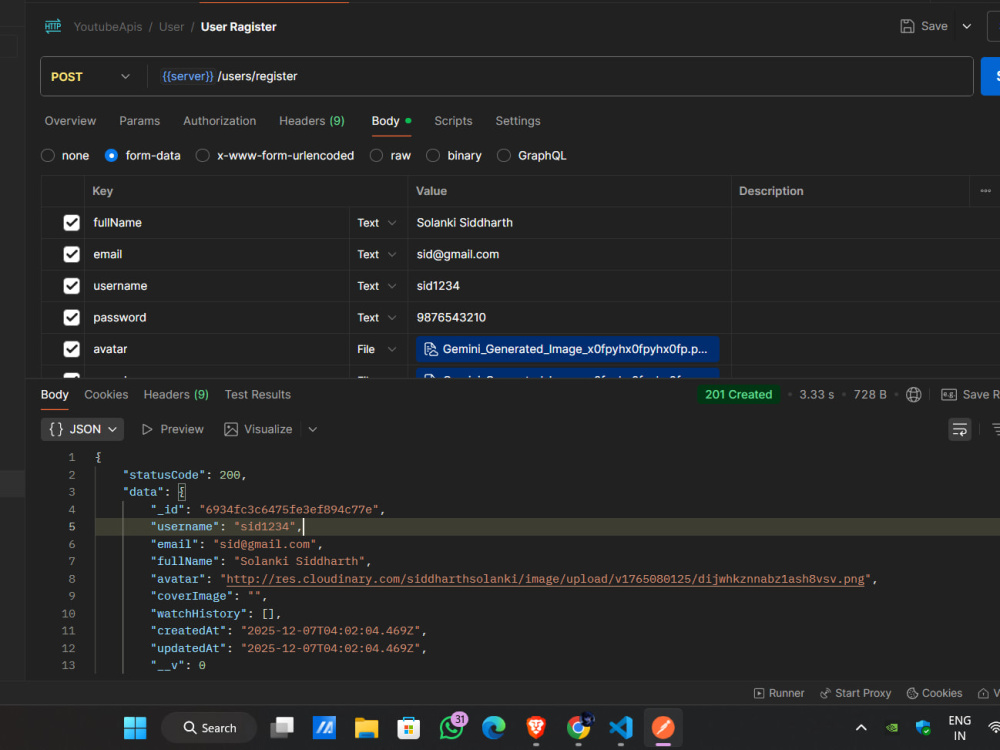Click the HTTP request icon beside YoutubeApis

(53, 26)
